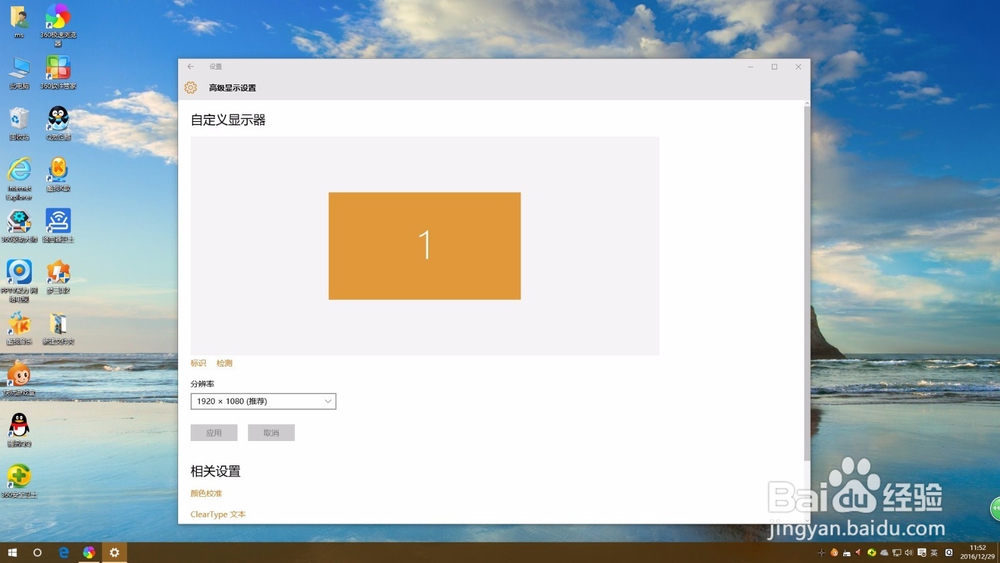The image size is (1000, 563).
Task: Open the 360 green plus desktop icon
Action: coord(19,481)
